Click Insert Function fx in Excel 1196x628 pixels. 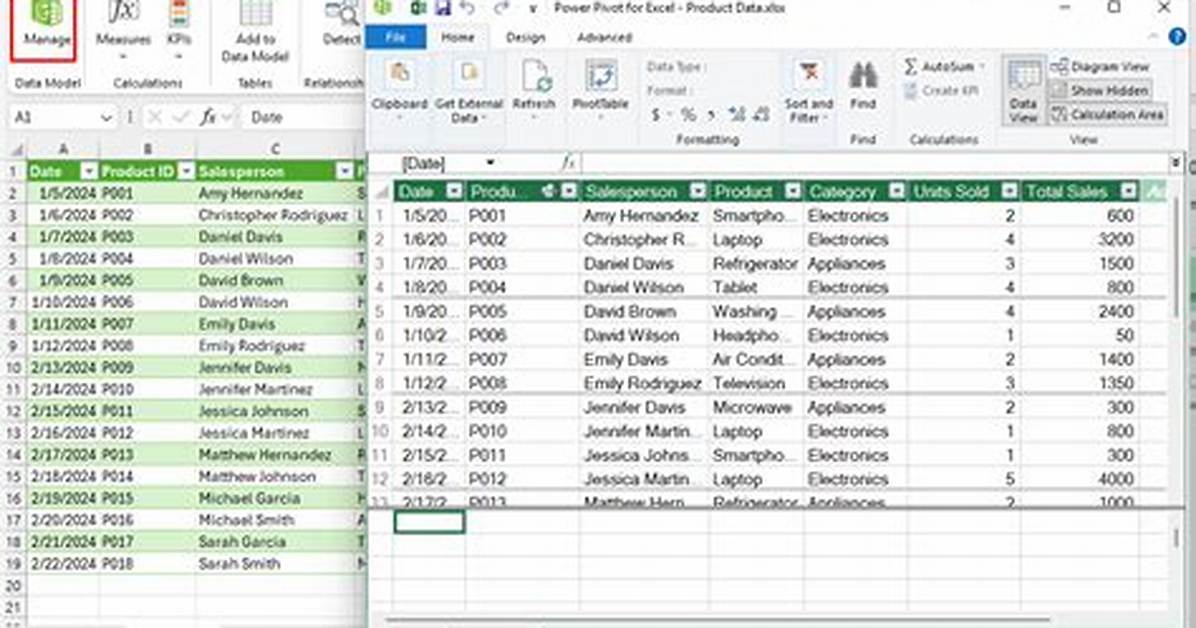(208, 118)
